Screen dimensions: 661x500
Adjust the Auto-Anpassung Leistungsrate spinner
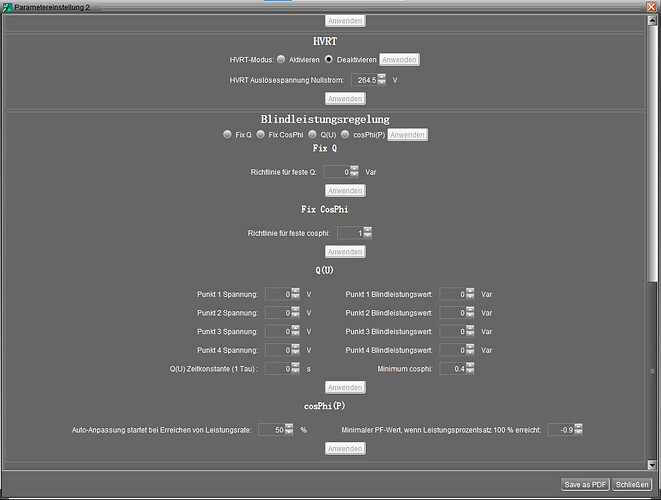pos(289,430)
